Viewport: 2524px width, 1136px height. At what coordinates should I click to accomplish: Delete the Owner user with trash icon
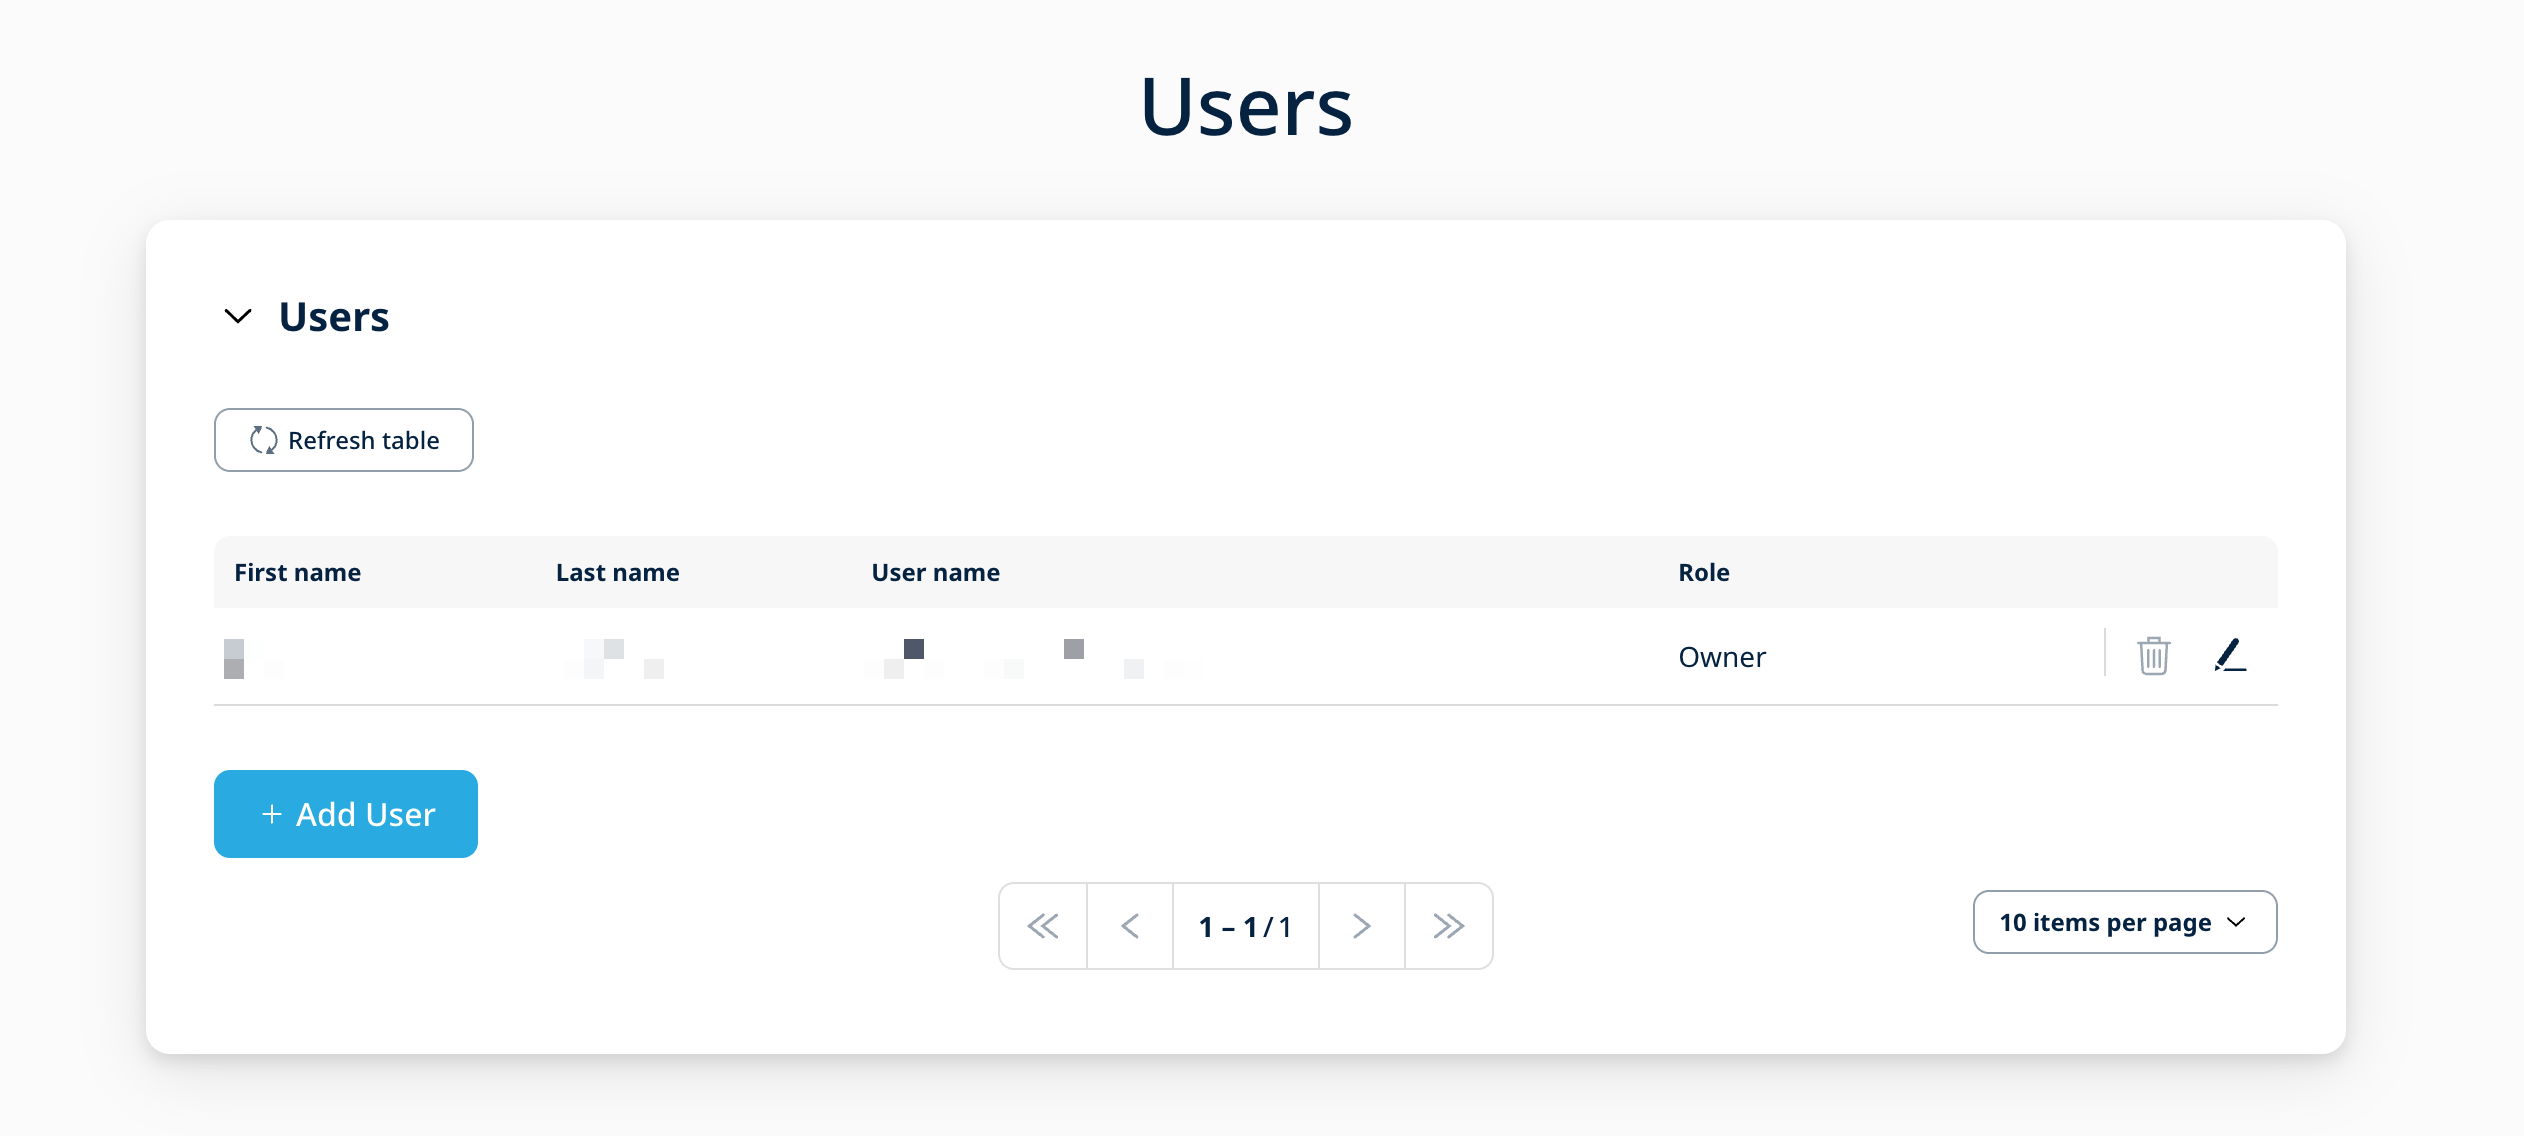click(2153, 656)
